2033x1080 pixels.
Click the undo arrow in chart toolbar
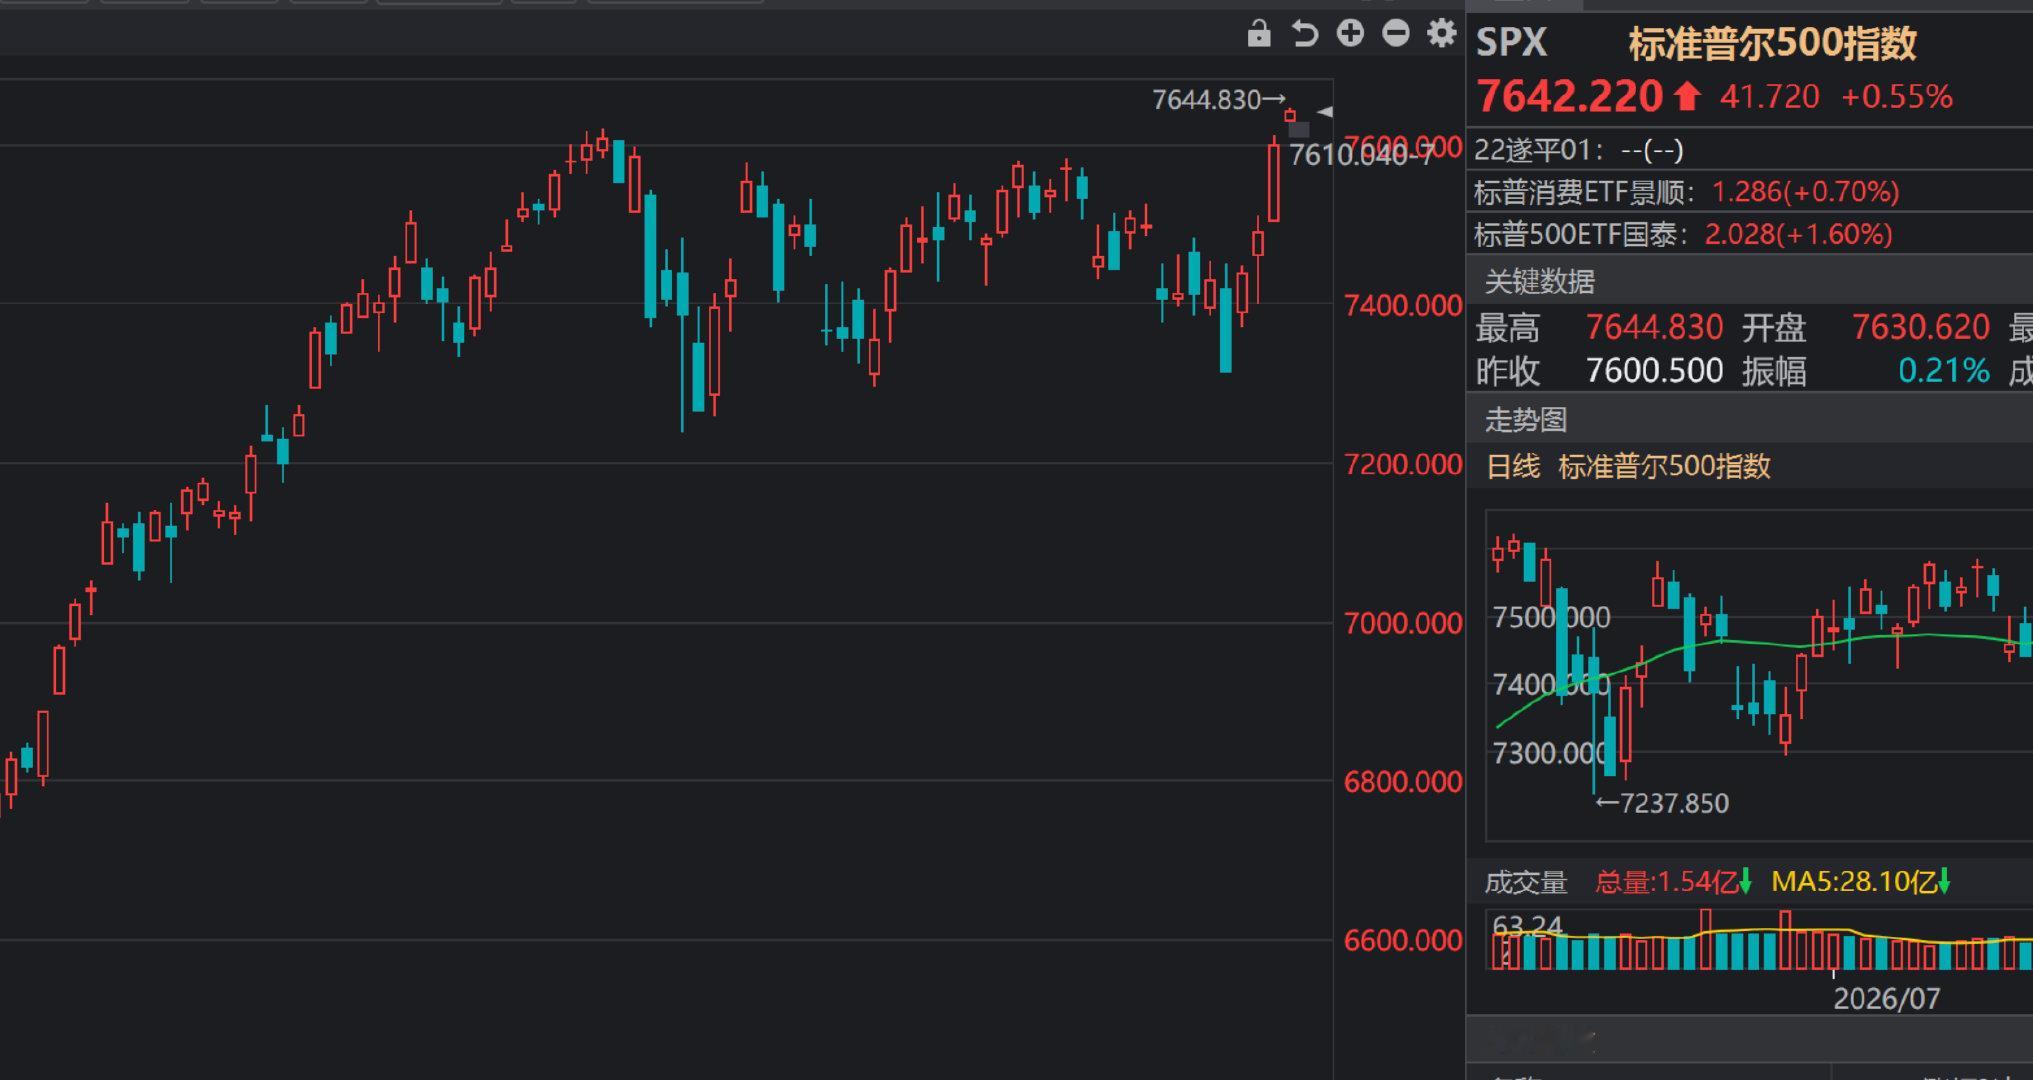pyautogui.click(x=1304, y=34)
